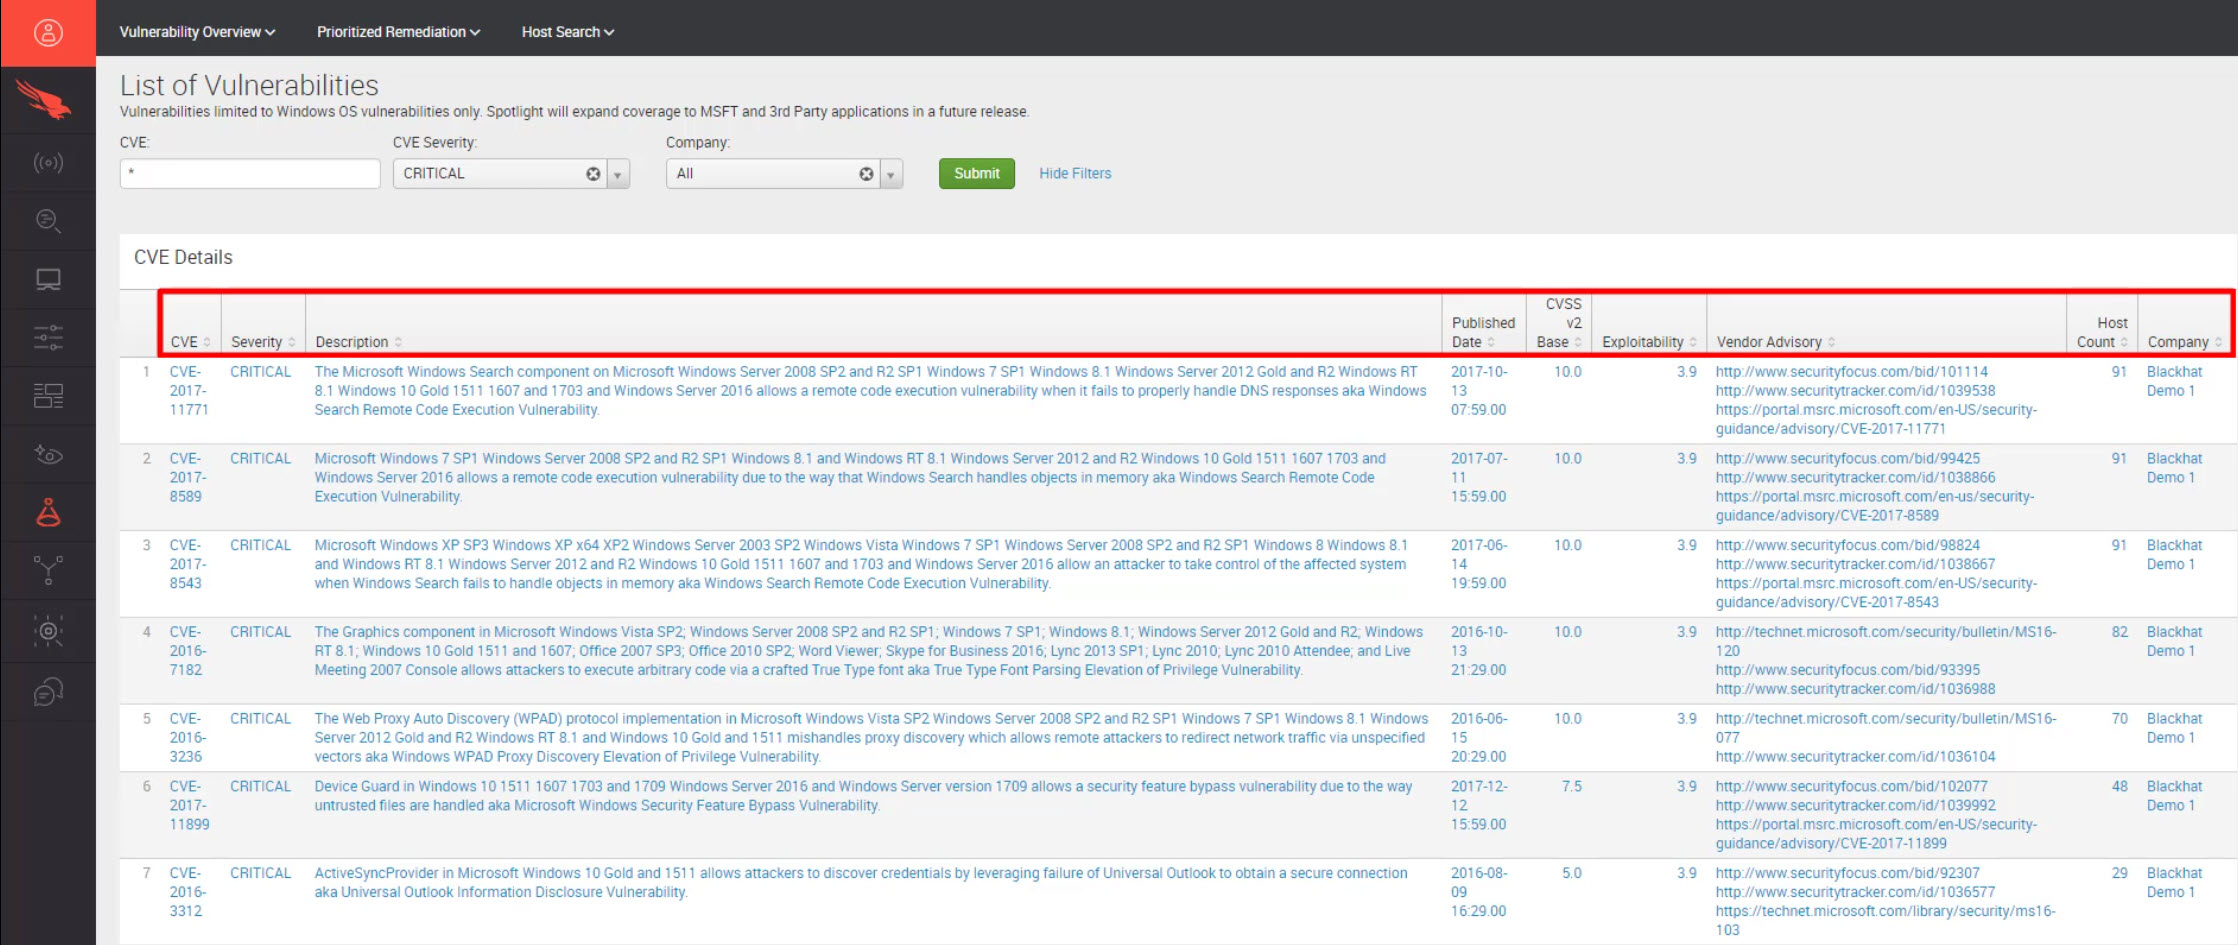Open the Intelligence eye icon in sidebar
This screenshot has height=945, width=2238.
48,455
